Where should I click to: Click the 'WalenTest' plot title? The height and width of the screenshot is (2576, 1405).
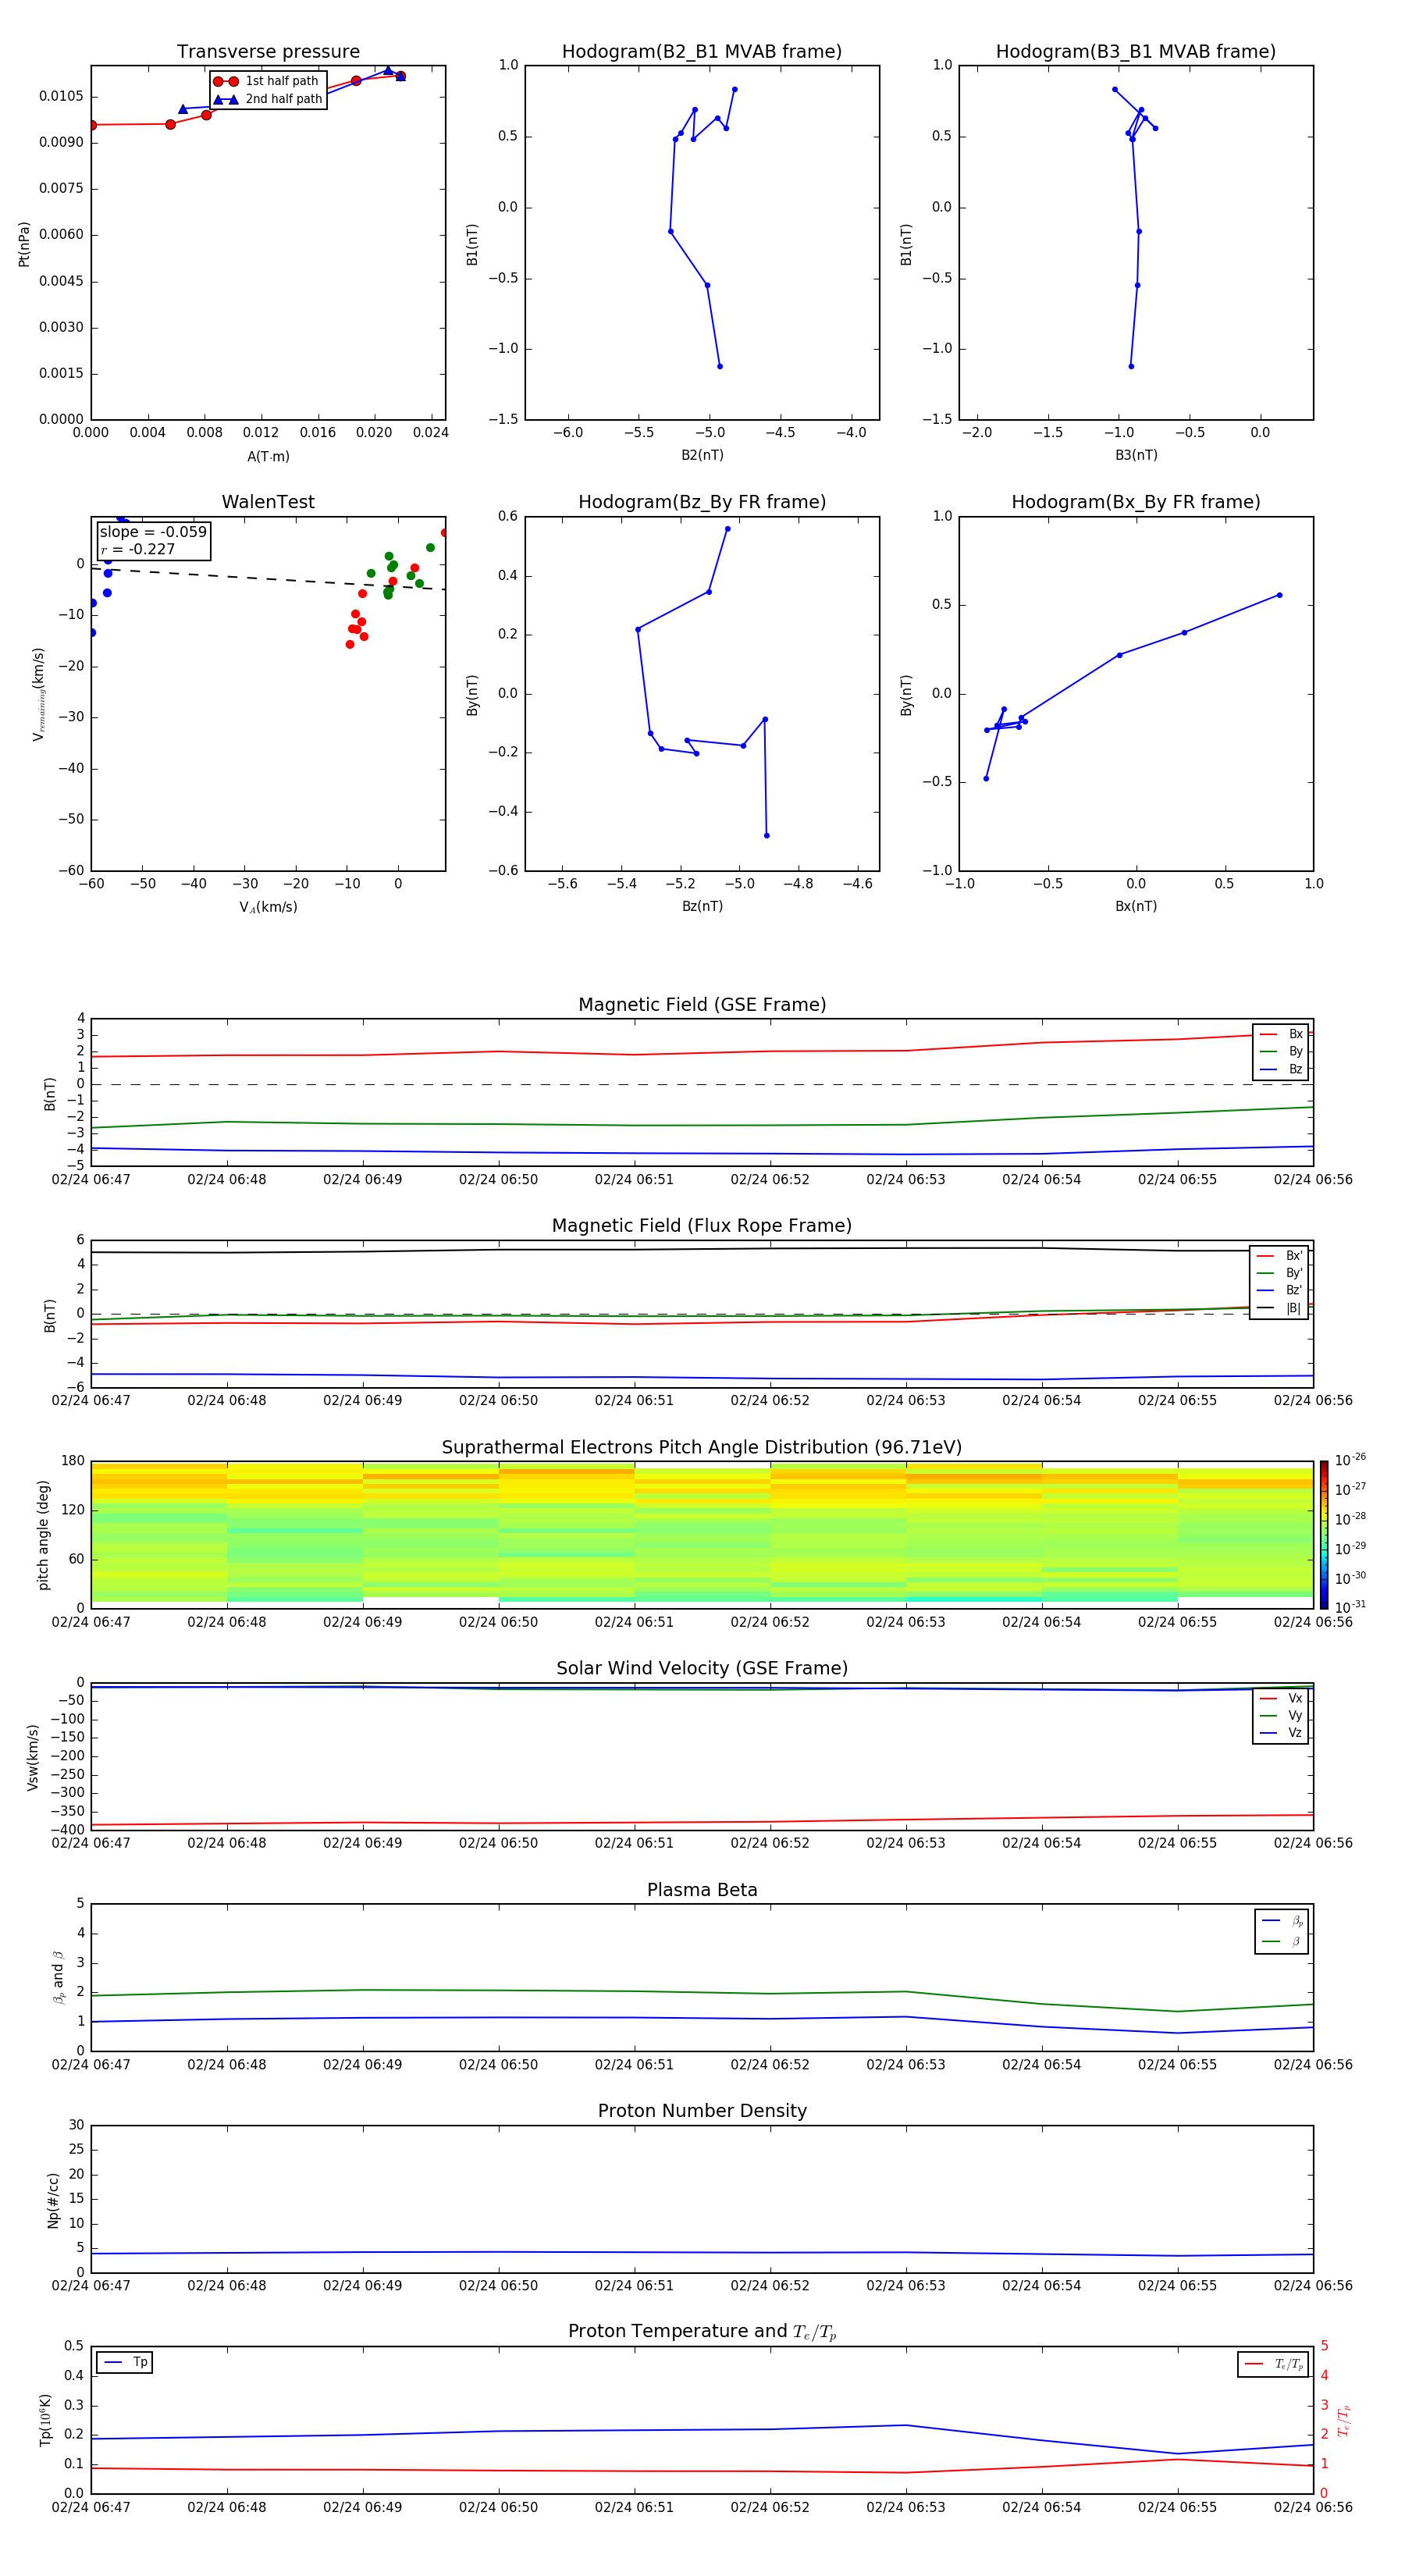(x=268, y=502)
